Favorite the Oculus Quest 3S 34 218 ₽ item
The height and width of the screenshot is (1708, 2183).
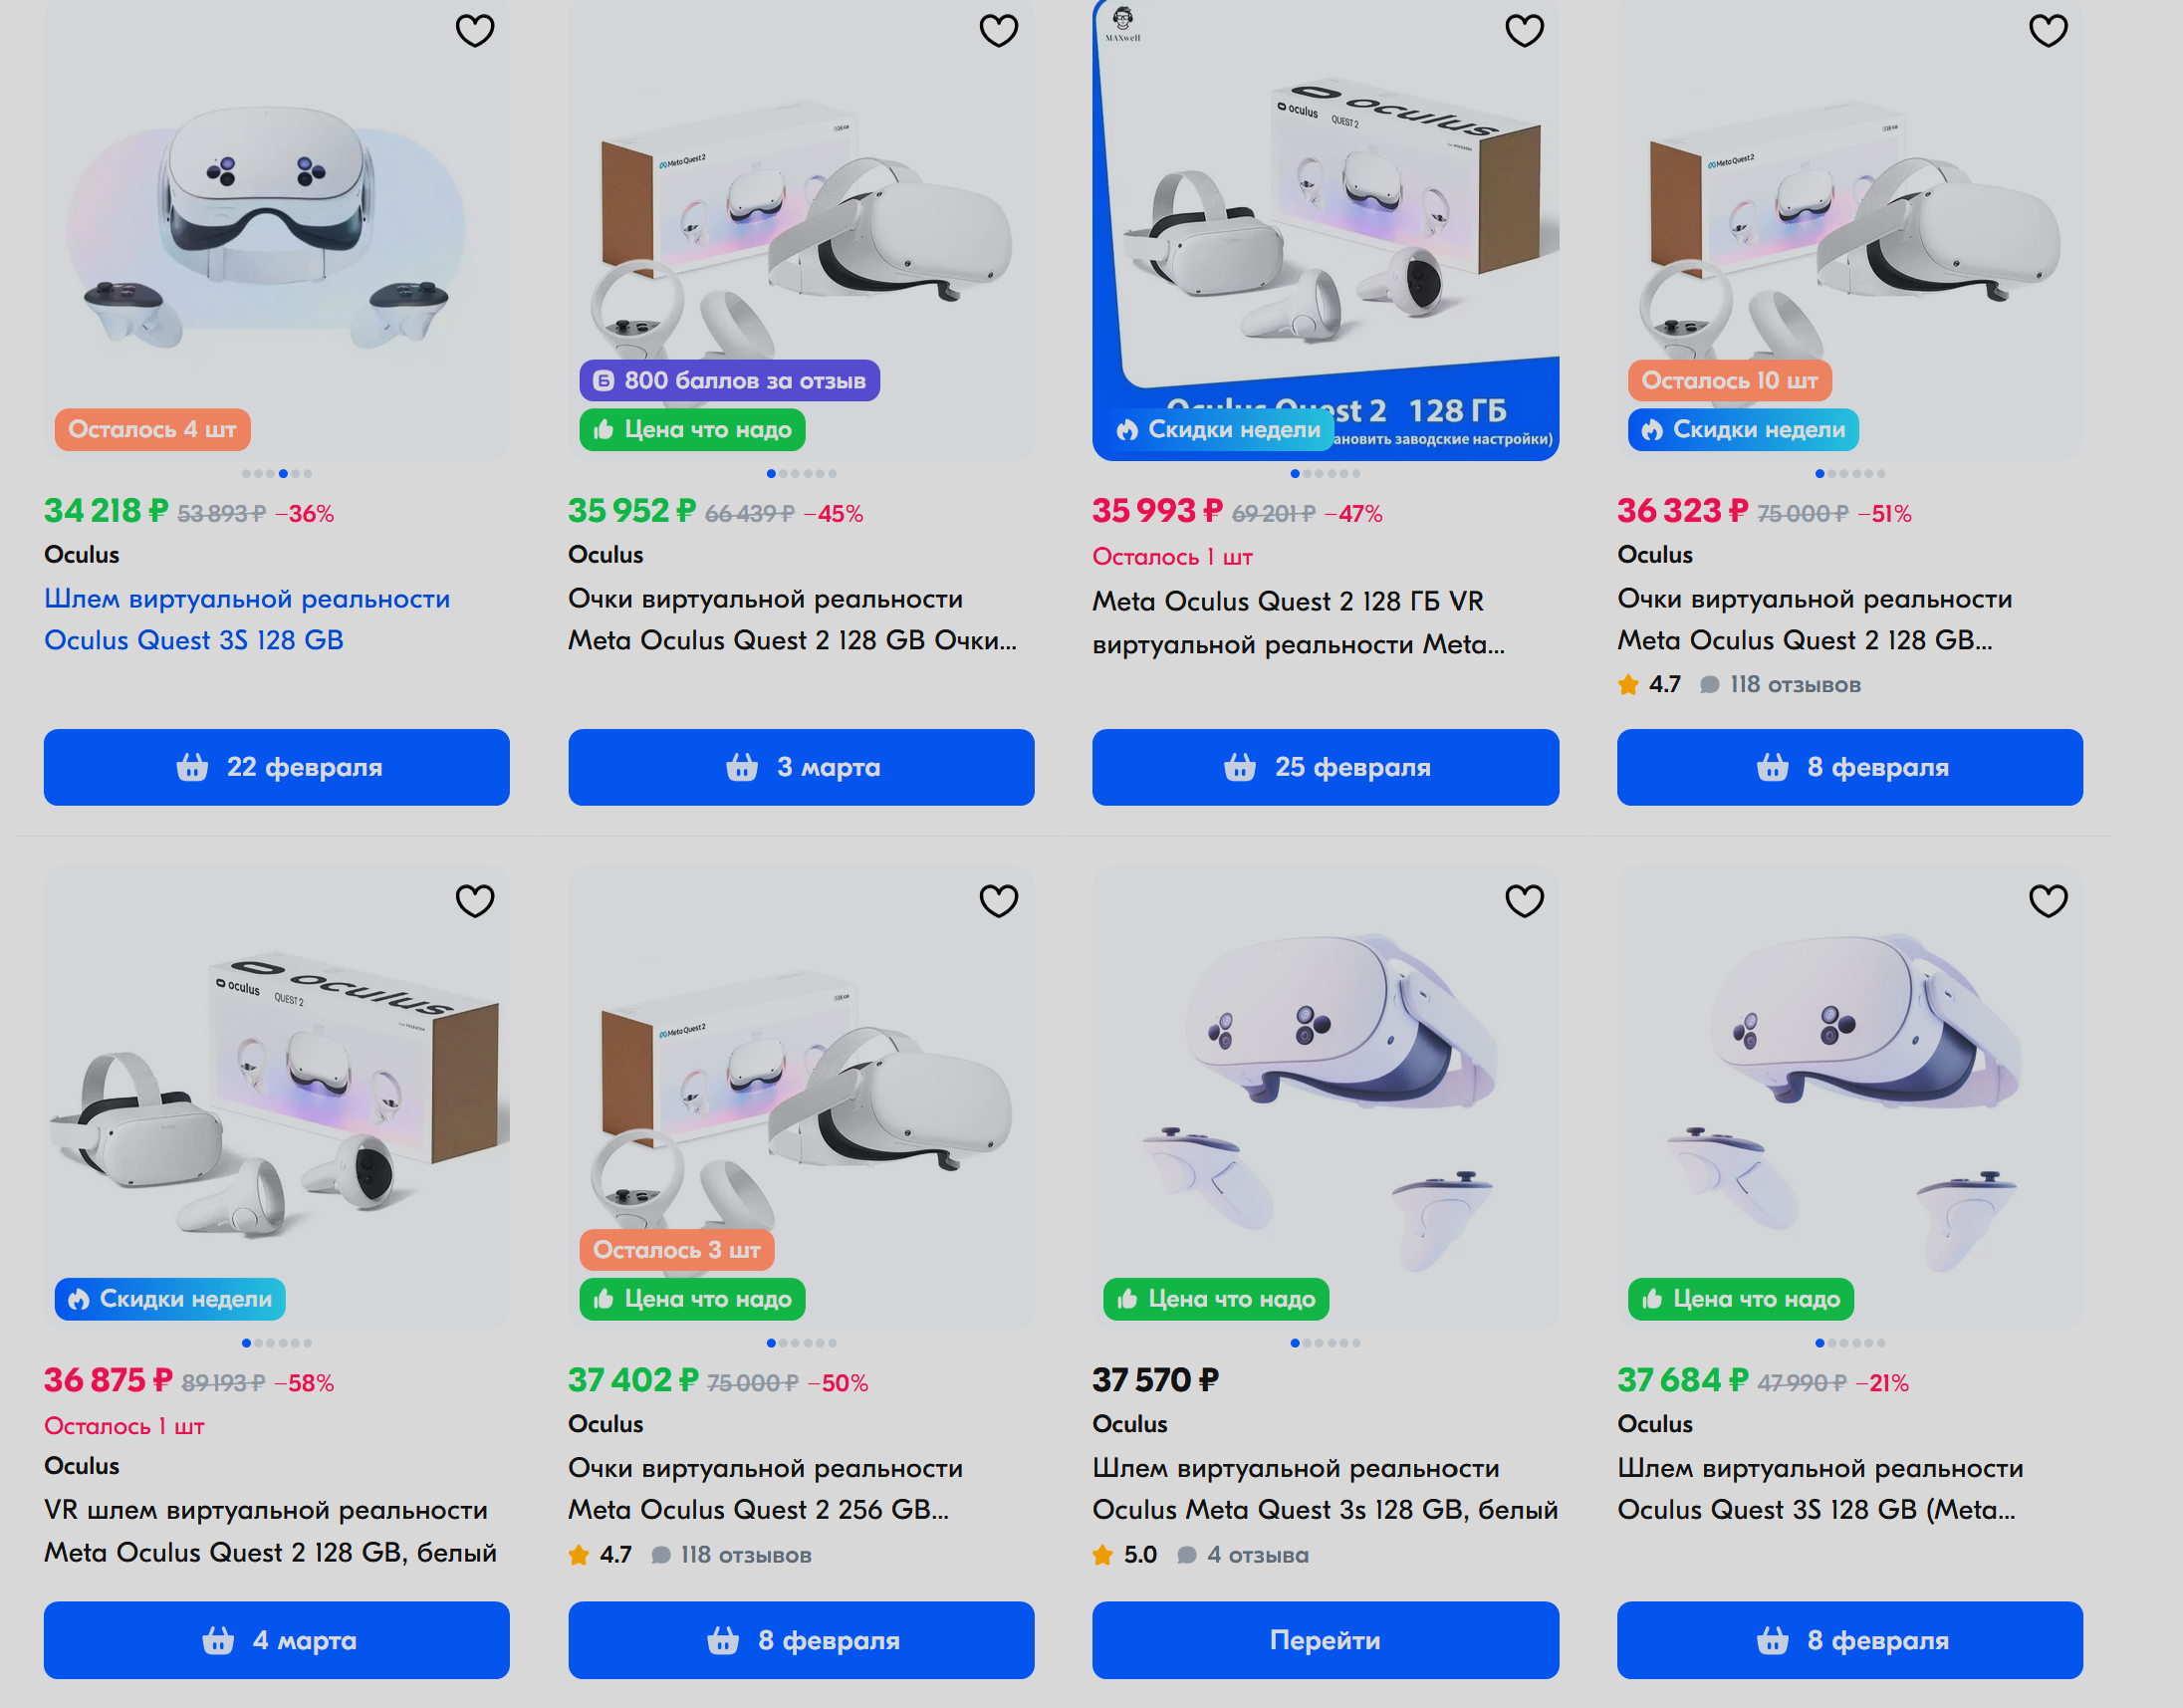[475, 31]
